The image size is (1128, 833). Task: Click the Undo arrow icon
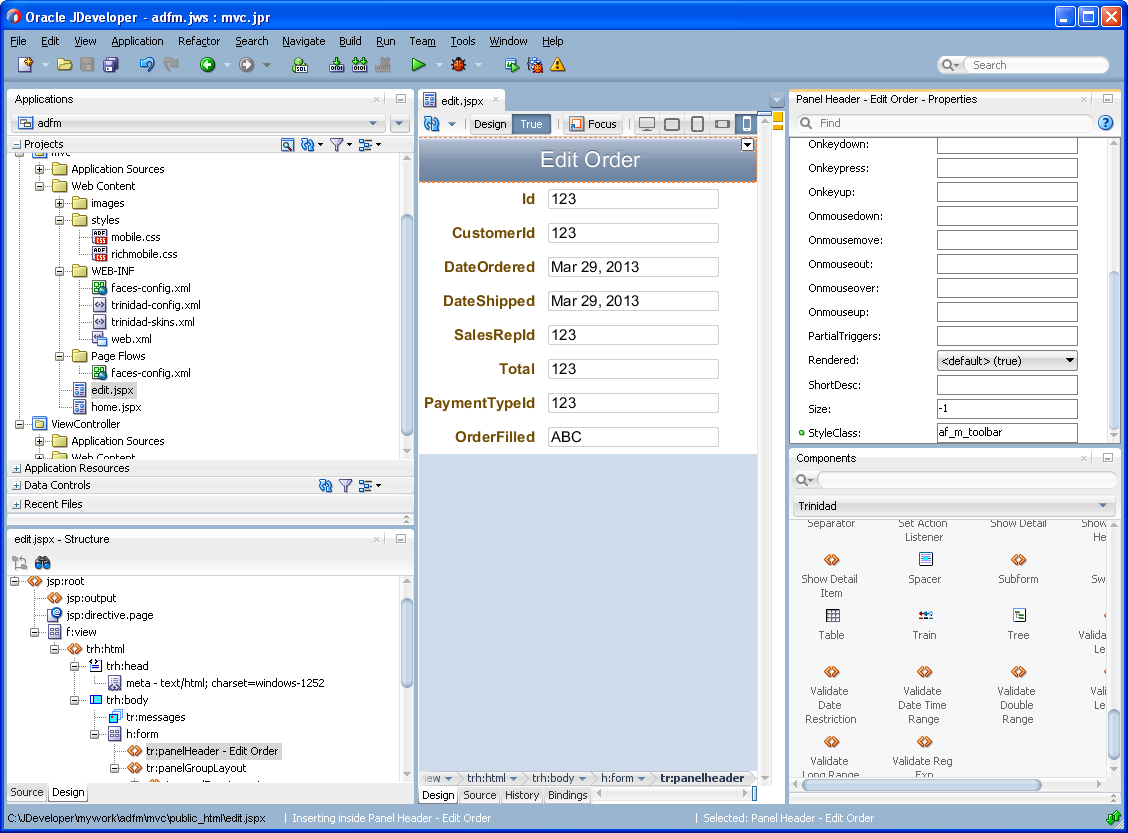pyautogui.click(x=147, y=65)
